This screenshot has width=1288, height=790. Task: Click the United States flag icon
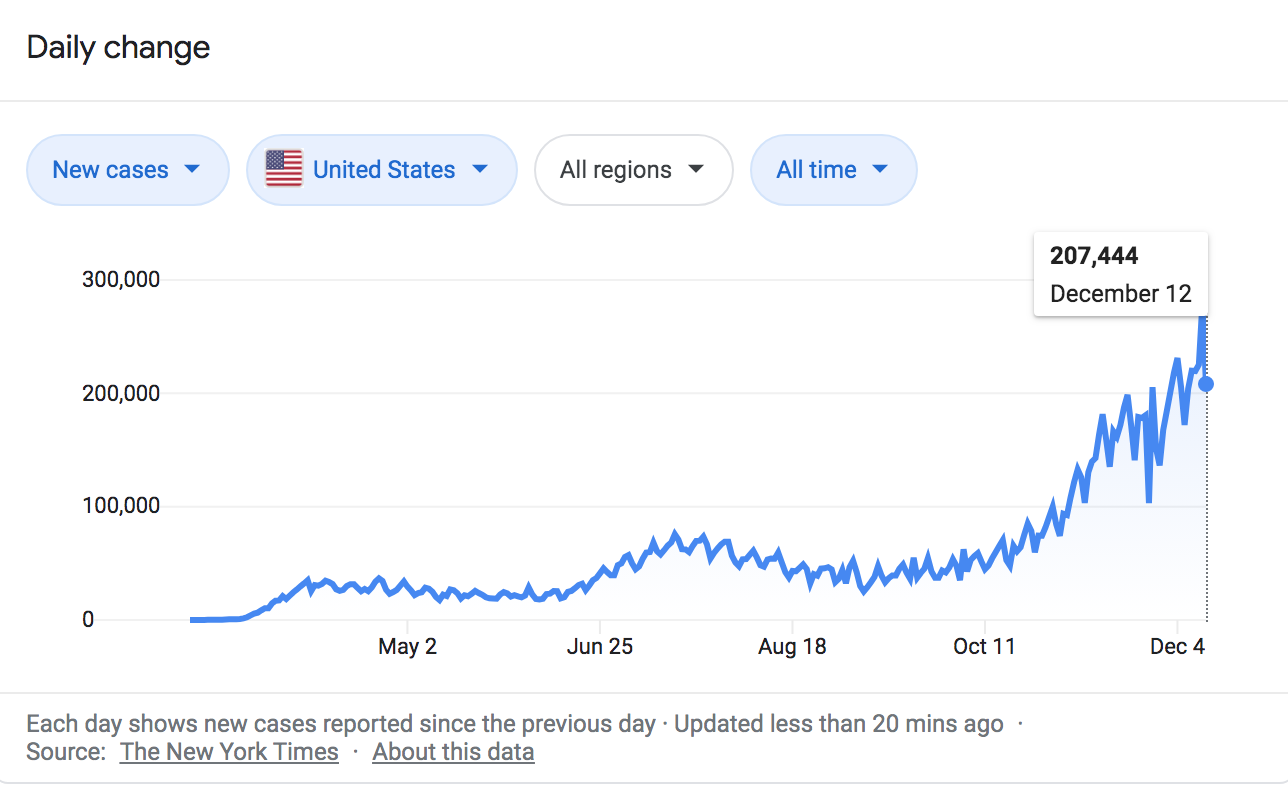click(284, 170)
